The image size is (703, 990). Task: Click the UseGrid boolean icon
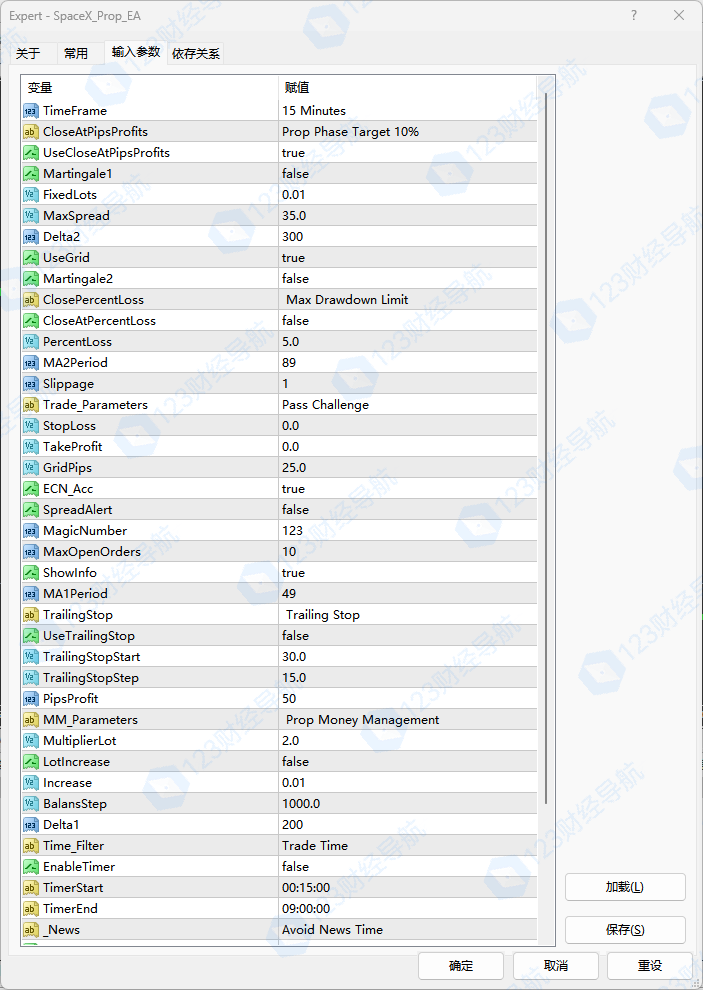[30, 258]
